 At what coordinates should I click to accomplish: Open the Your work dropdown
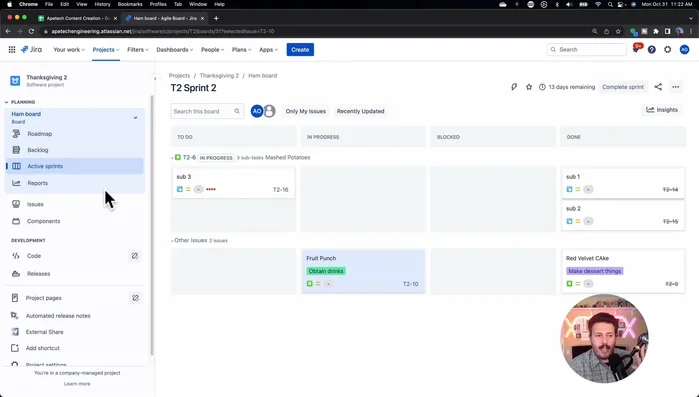tap(69, 49)
